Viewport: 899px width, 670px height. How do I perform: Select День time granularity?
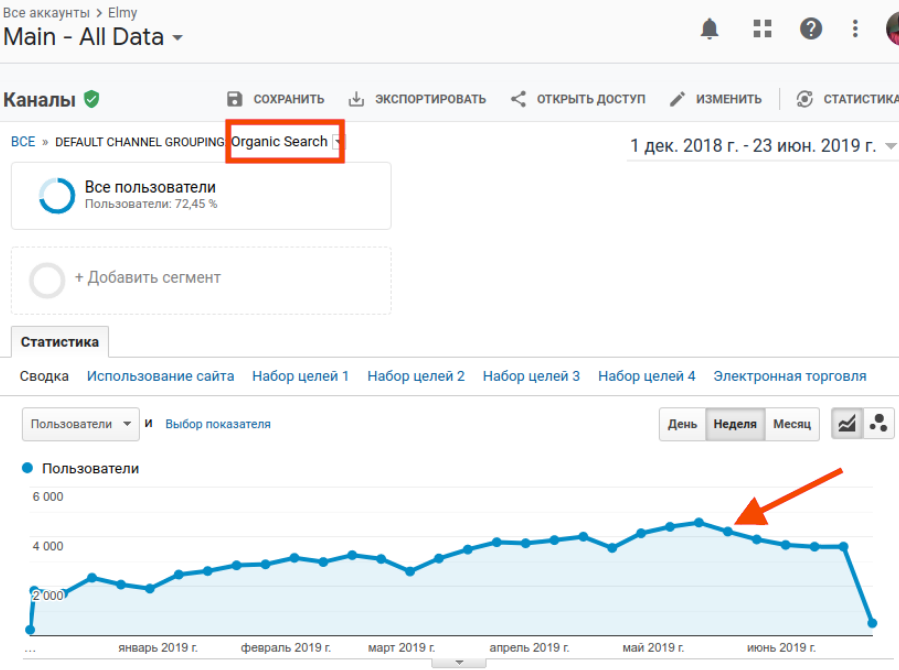click(682, 424)
